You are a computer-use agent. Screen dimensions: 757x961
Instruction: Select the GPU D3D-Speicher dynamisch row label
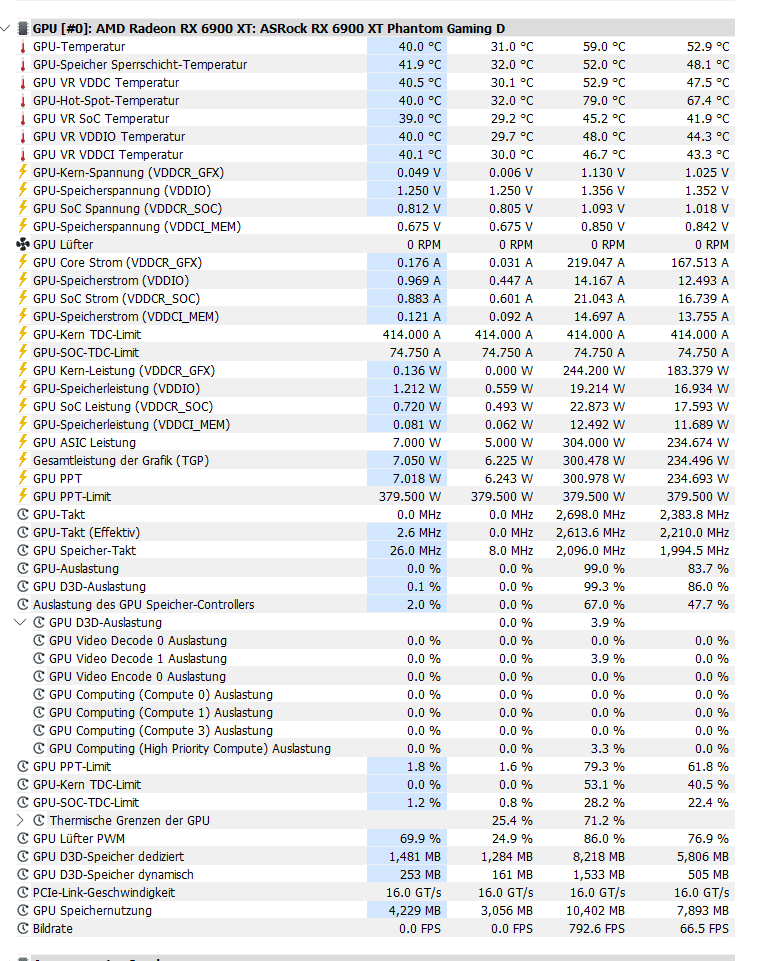(113, 875)
